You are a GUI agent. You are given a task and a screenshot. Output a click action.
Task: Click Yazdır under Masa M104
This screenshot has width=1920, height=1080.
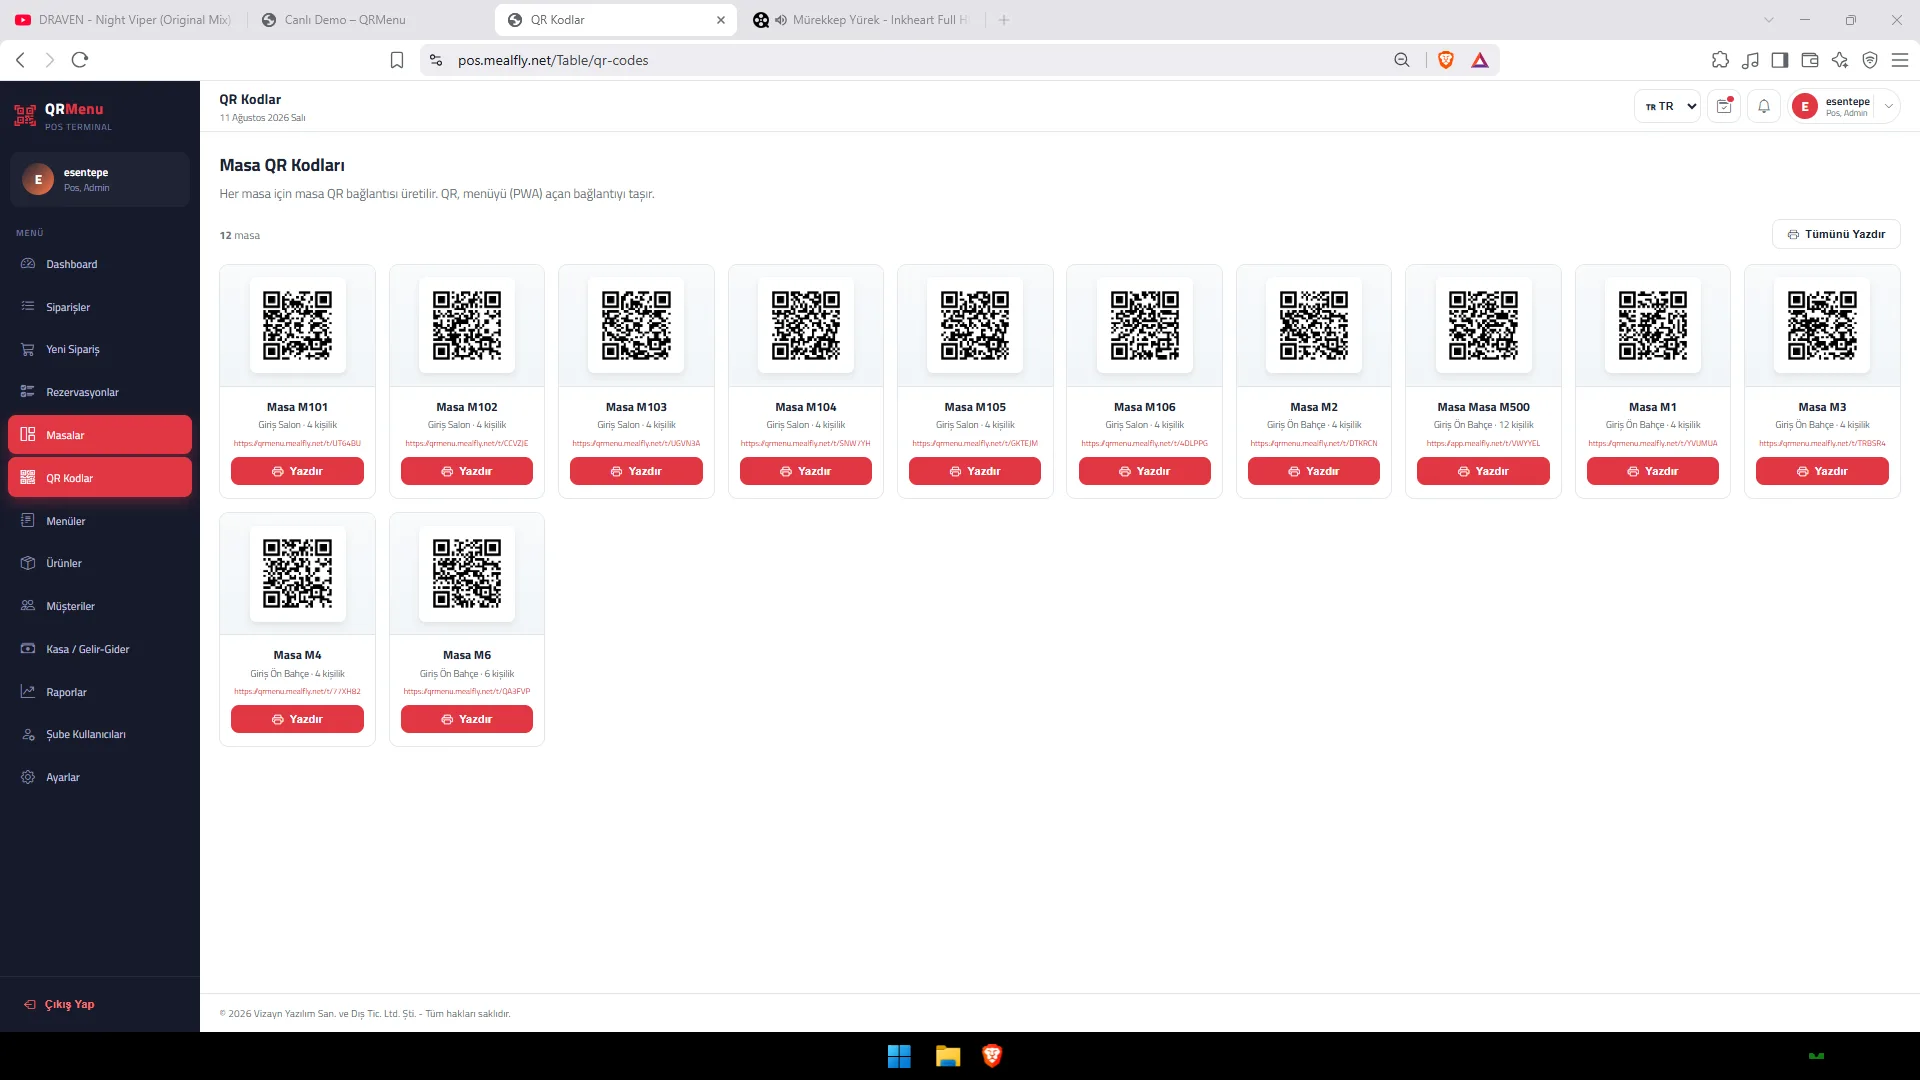pos(806,471)
